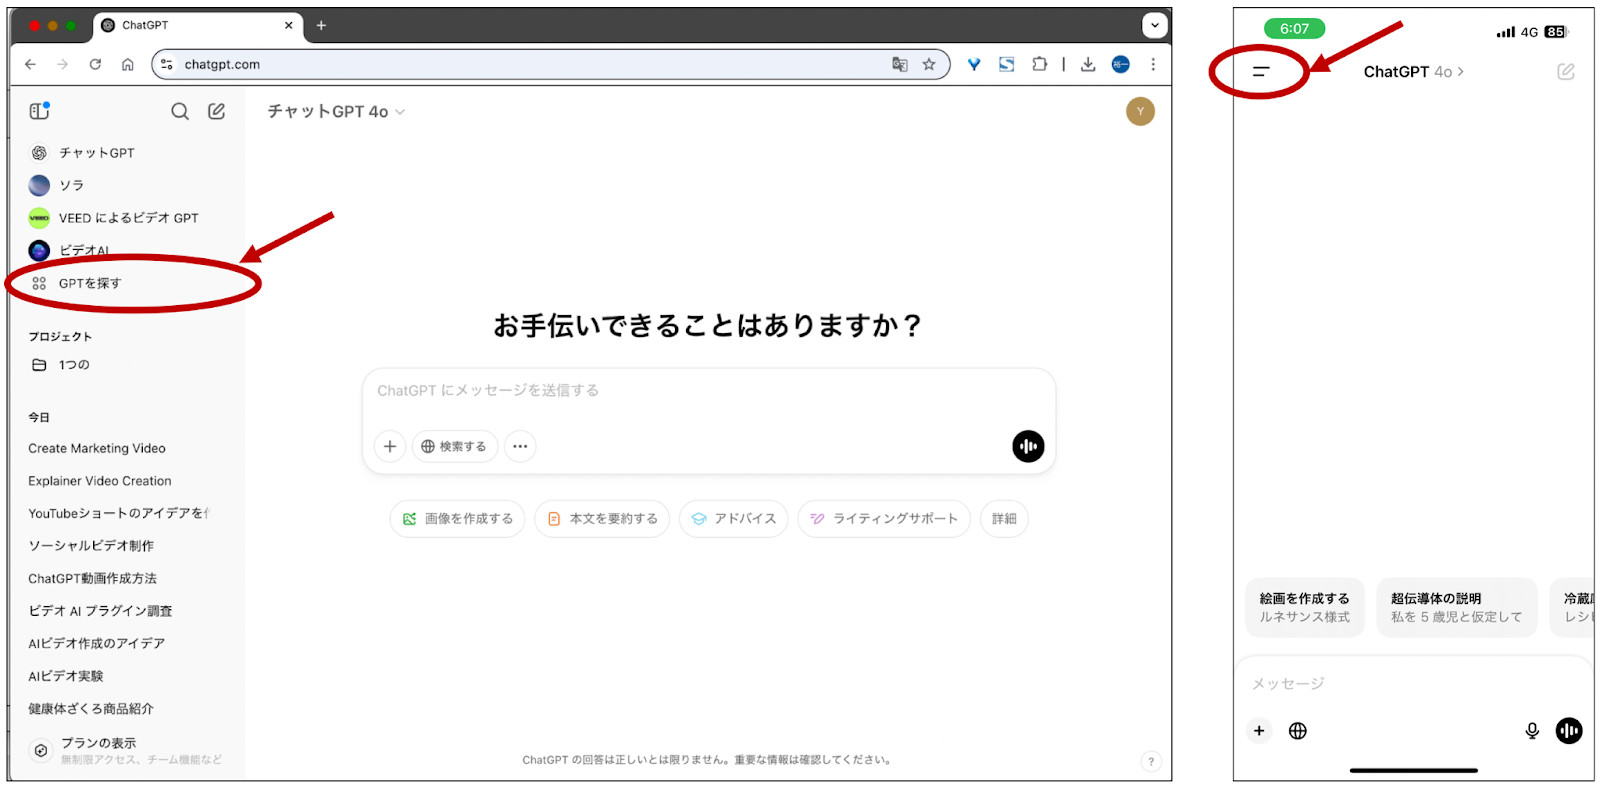Image resolution: width=1600 pixels, height=788 pixels.
Task: Click the plus attach button in desktop prompt box
Action: point(390,446)
